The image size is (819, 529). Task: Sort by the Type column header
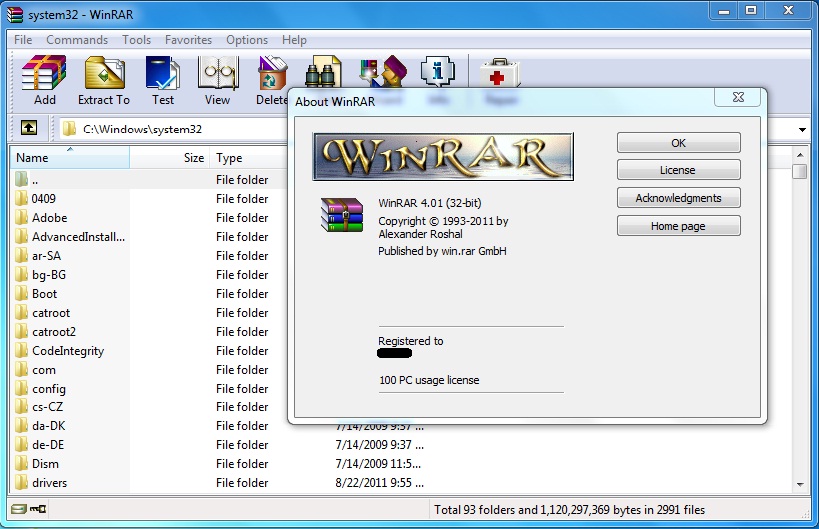coord(249,157)
